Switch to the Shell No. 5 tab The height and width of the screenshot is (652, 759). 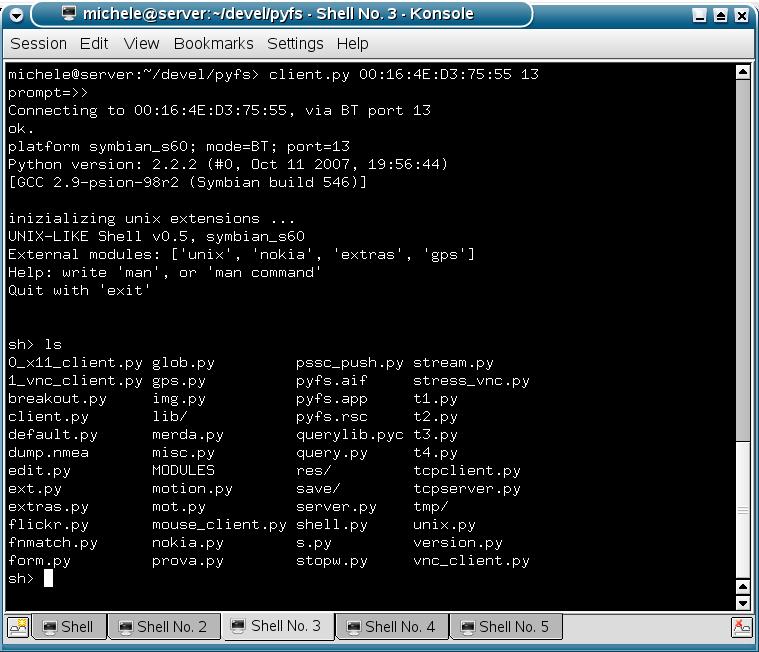coord(506,627)
